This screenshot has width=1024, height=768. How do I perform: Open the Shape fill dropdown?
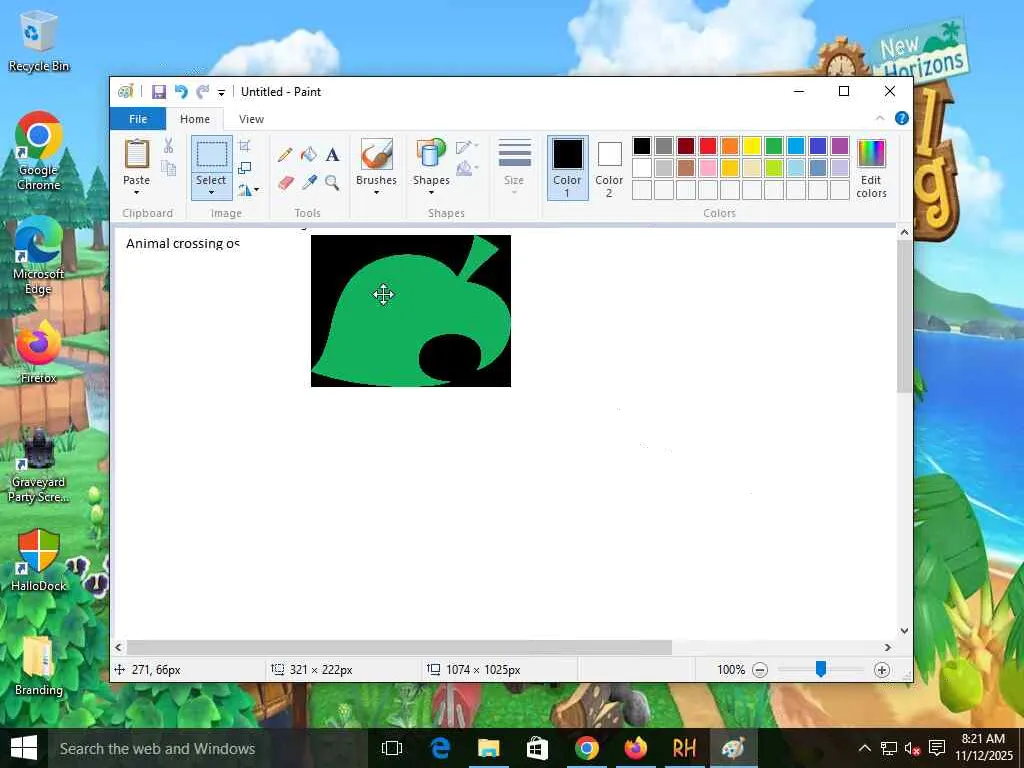(467, 169)
